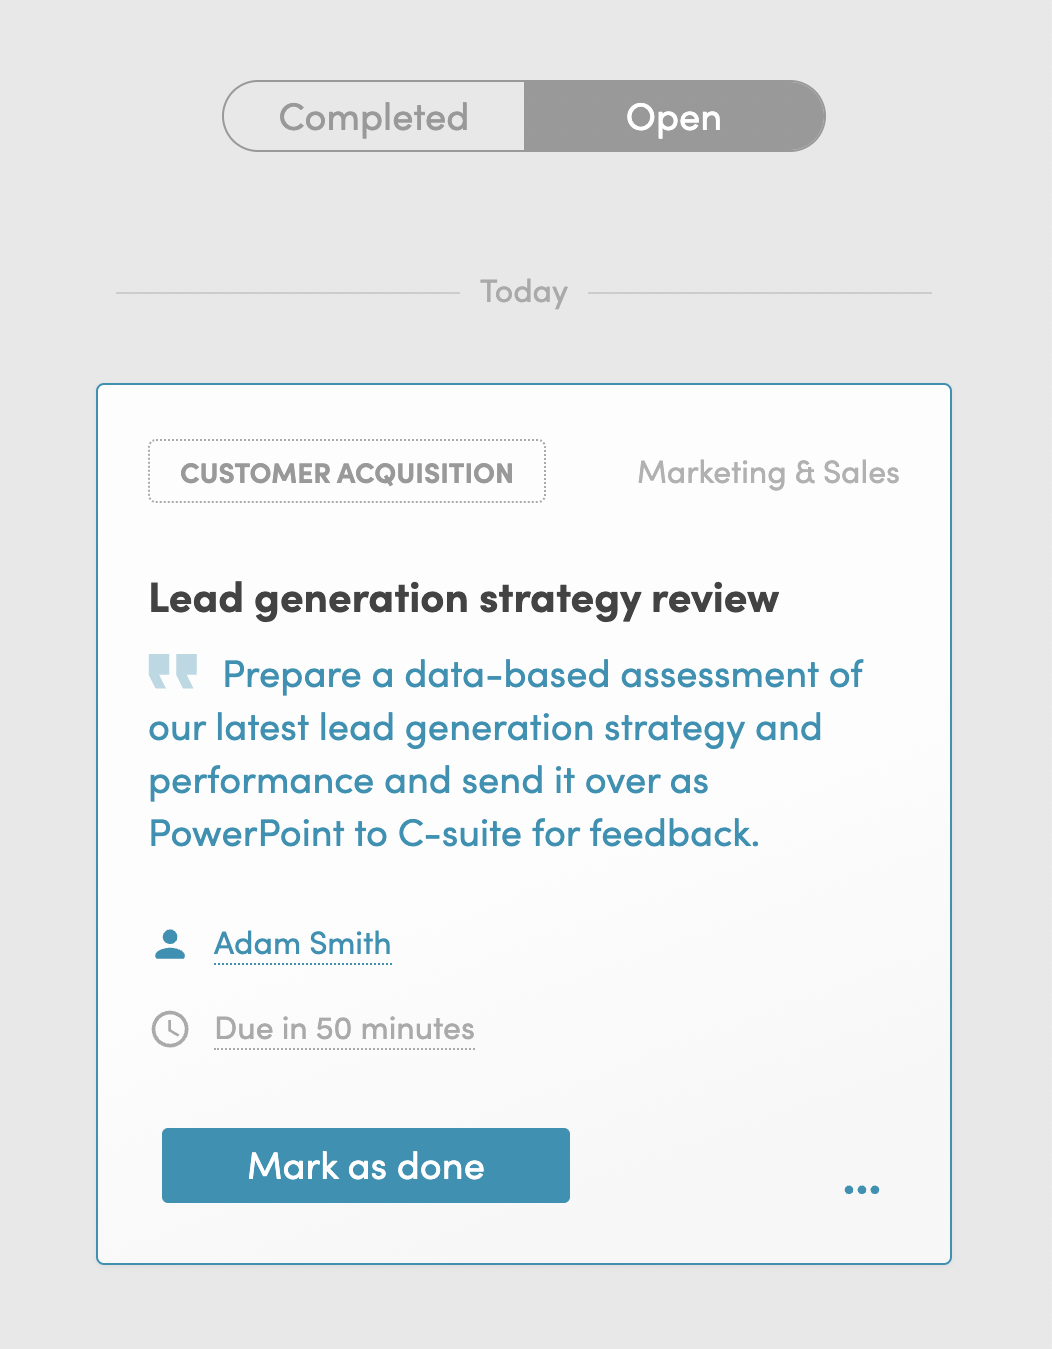Click the Mark as done button
Image resolution: width=1052 pixels, height=1349 pixels.
tap(366, 1166)
